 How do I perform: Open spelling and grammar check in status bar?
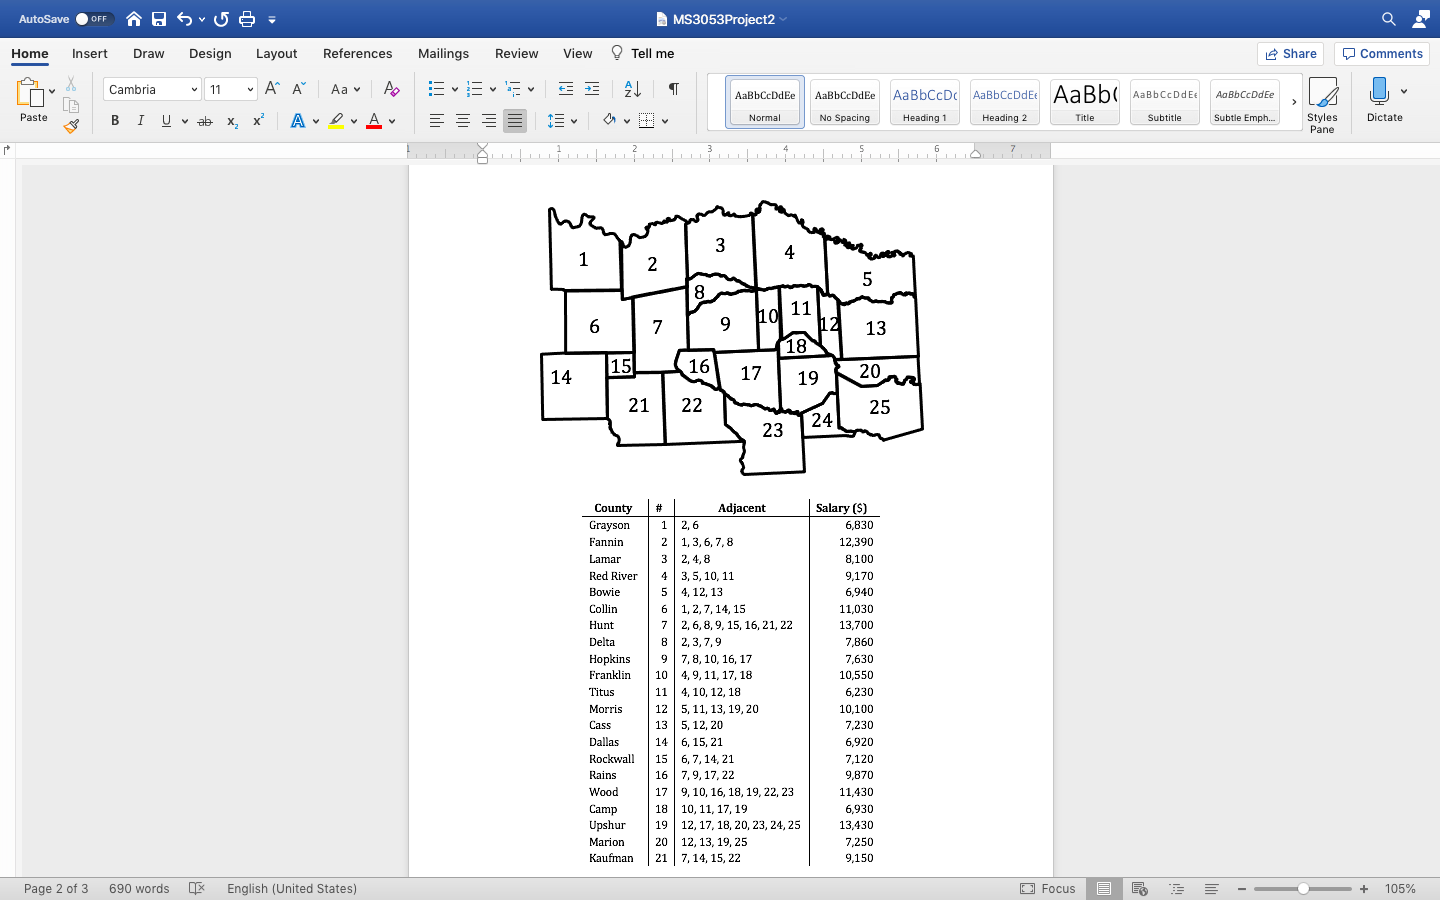click(x=197, y=888)
